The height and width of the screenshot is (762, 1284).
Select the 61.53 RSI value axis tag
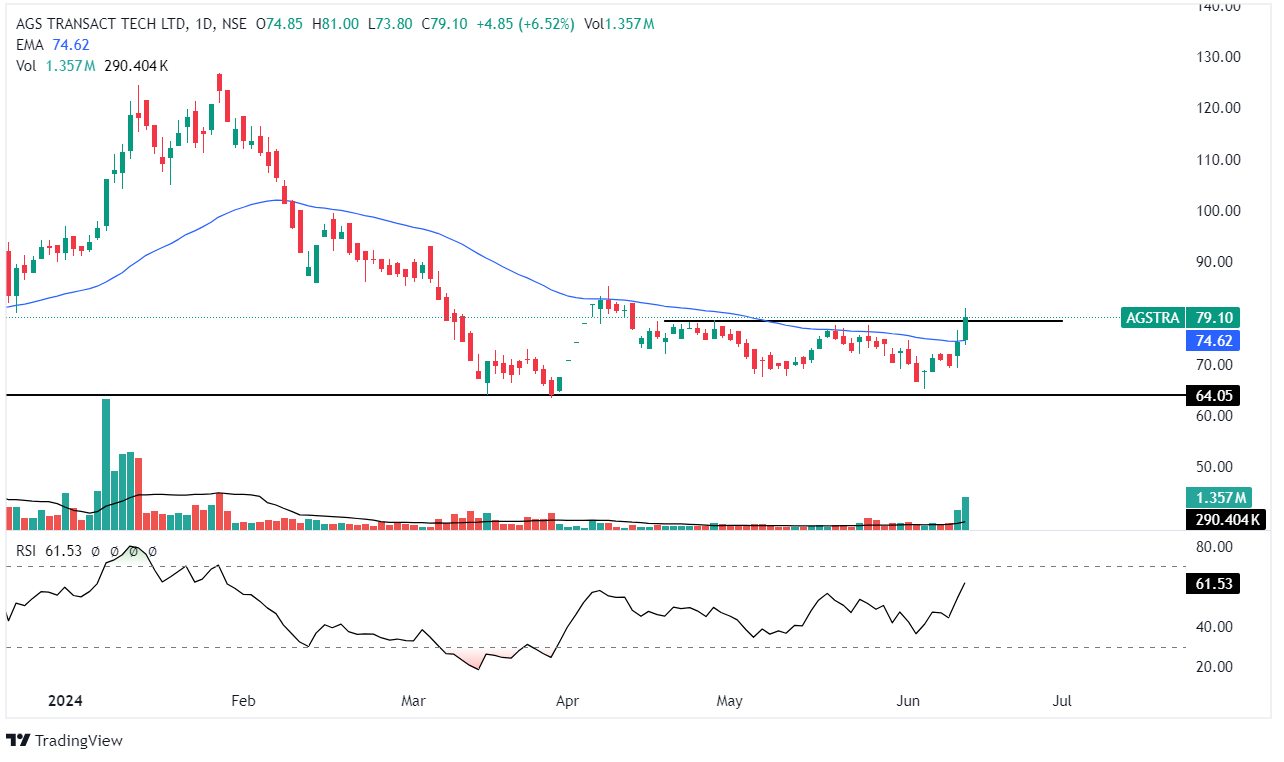point(1212,584)
